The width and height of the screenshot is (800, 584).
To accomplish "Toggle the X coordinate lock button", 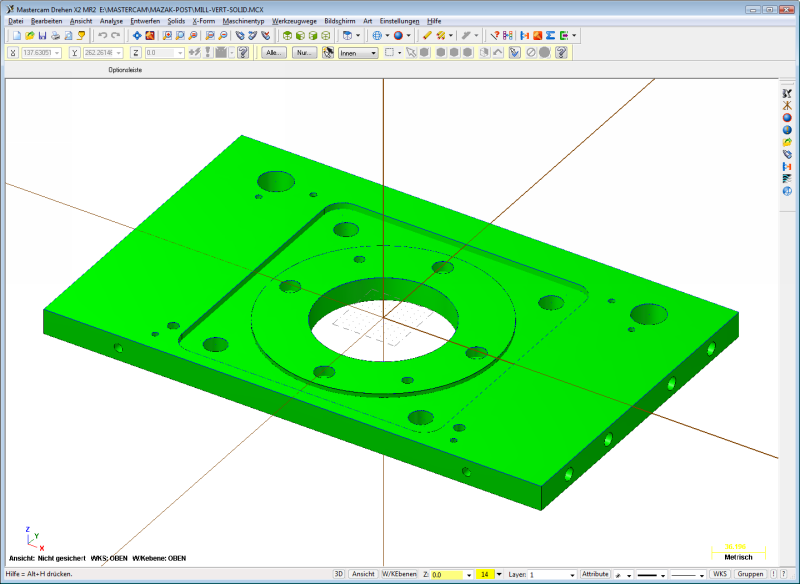I will tap(13, 53).
